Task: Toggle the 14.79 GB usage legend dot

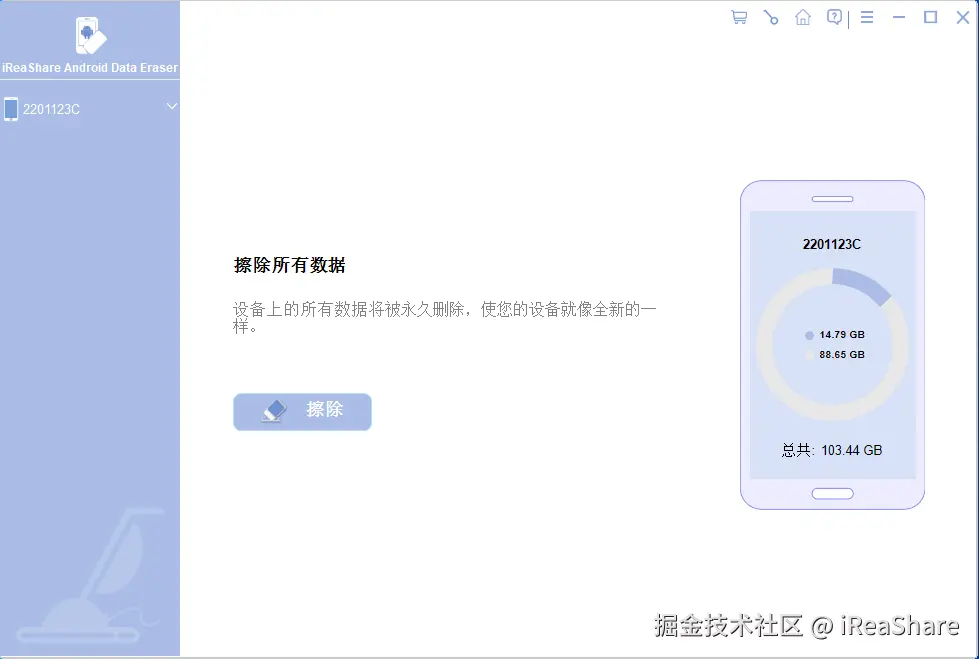Action: pyautogui.click(x=811, y=335)
